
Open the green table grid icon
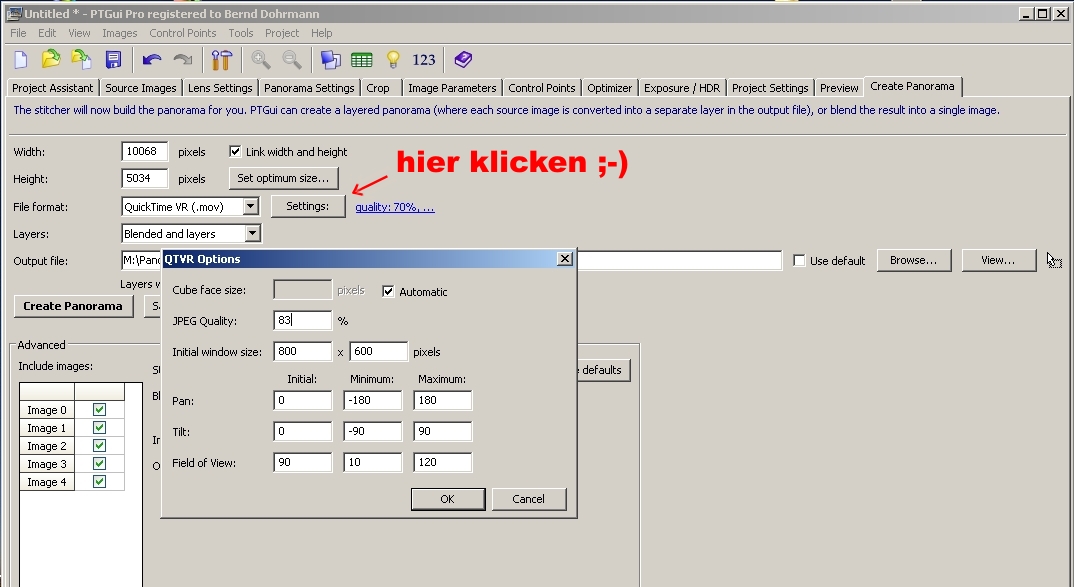[361, 60]
